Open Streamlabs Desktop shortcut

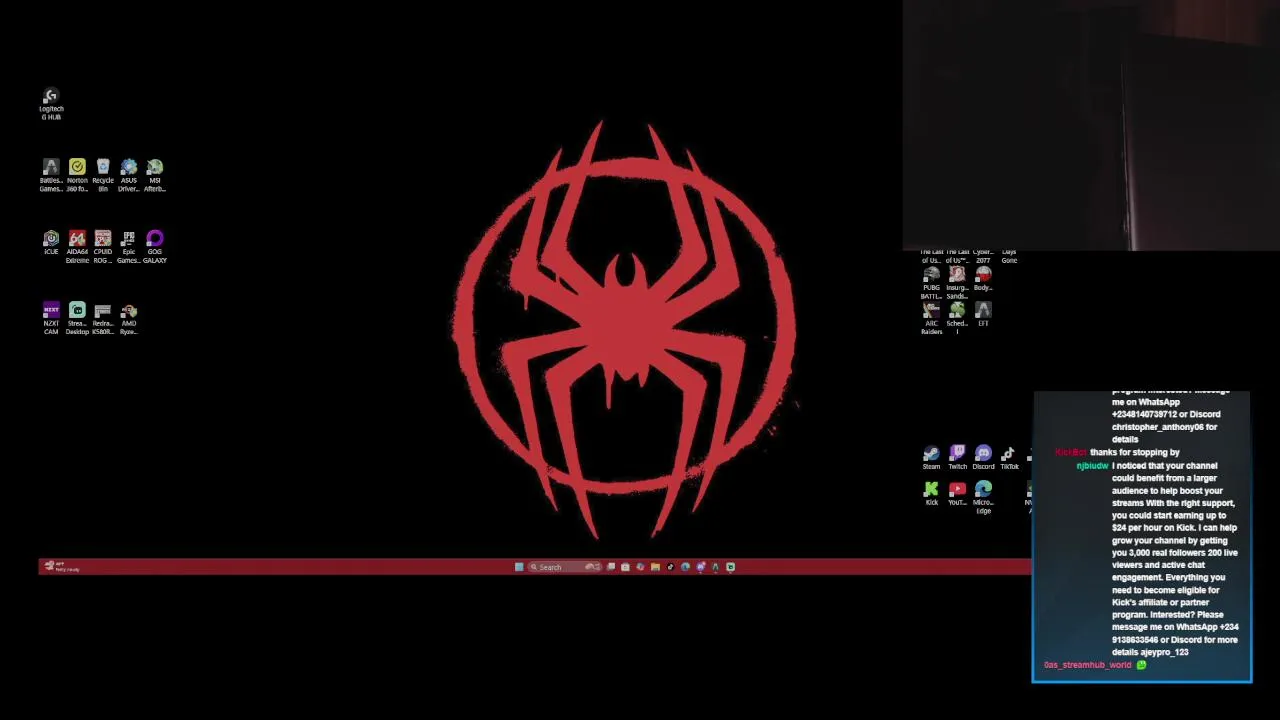77,319
